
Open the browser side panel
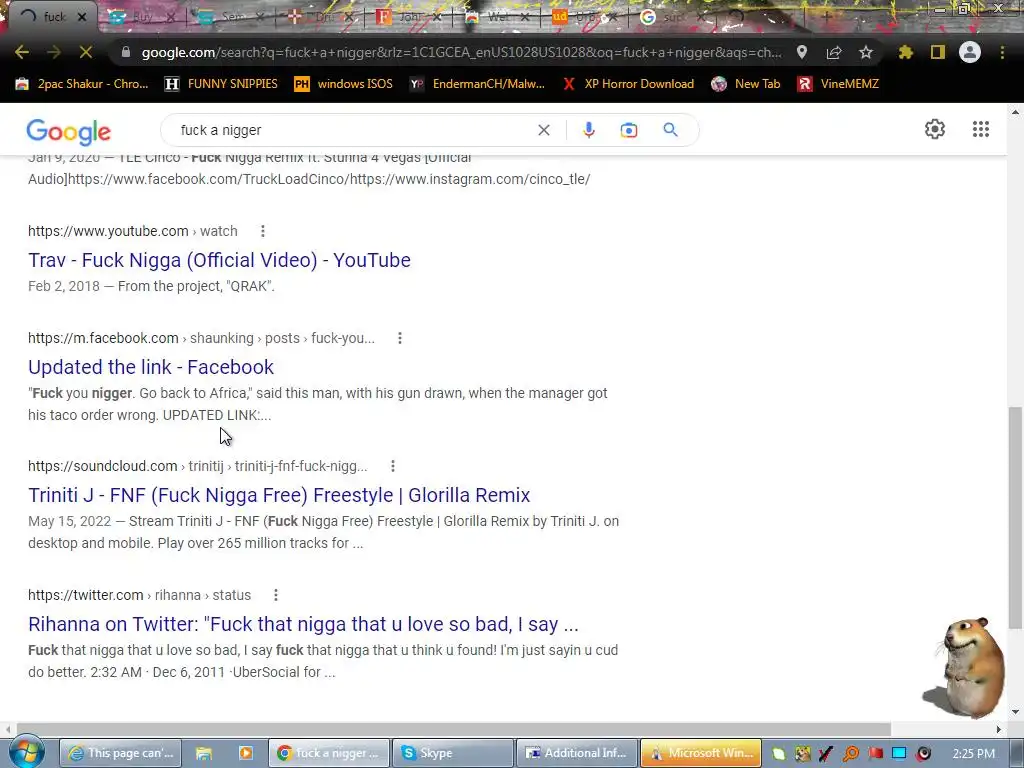pos(938,52)
